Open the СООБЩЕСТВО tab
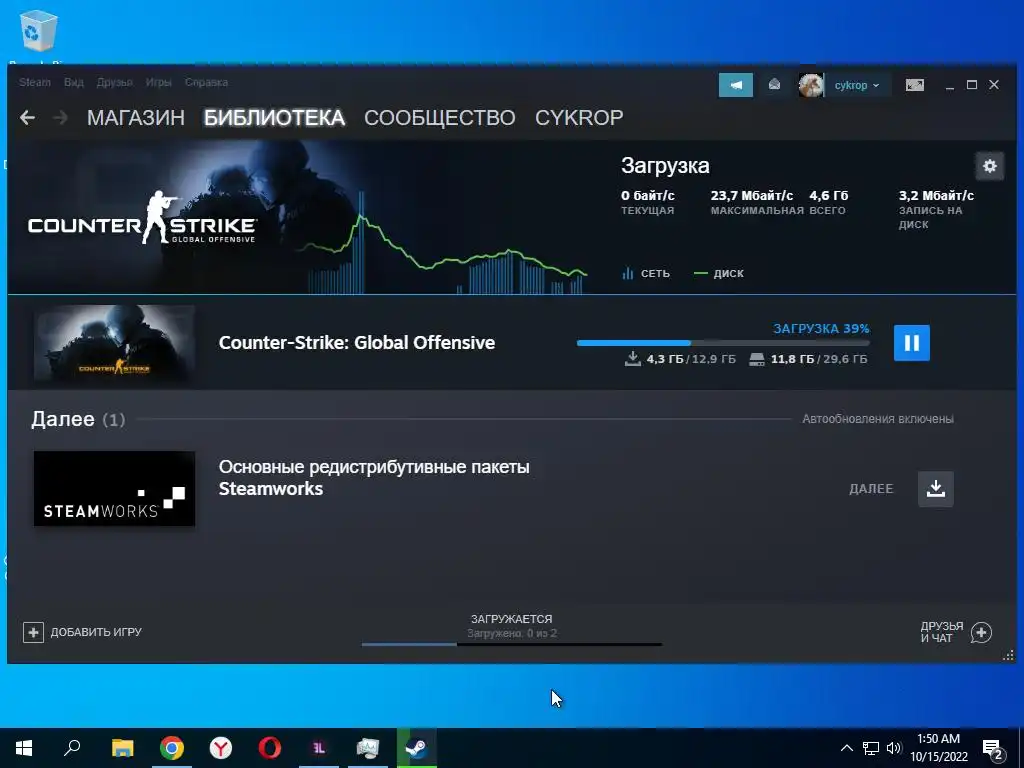This screenshot has height=768, width=1024. [x=440, y=118]
